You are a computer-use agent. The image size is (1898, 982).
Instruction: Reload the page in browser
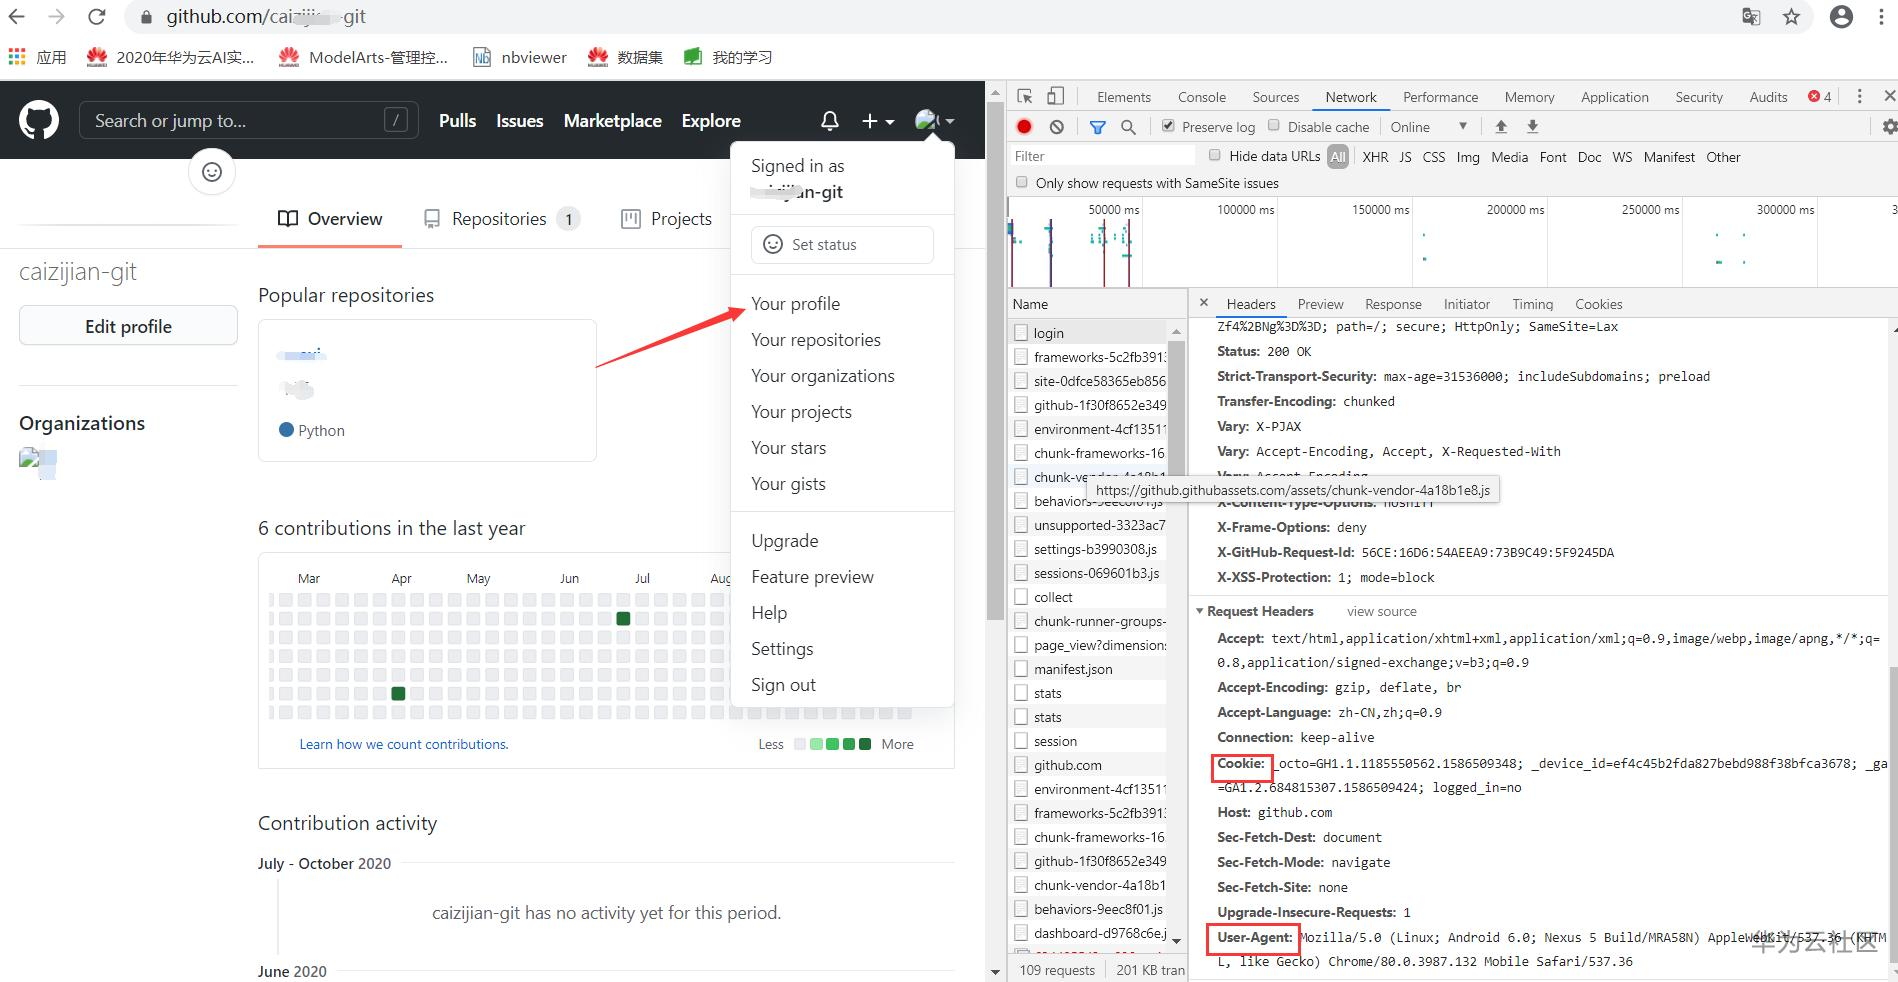point(97,17)
